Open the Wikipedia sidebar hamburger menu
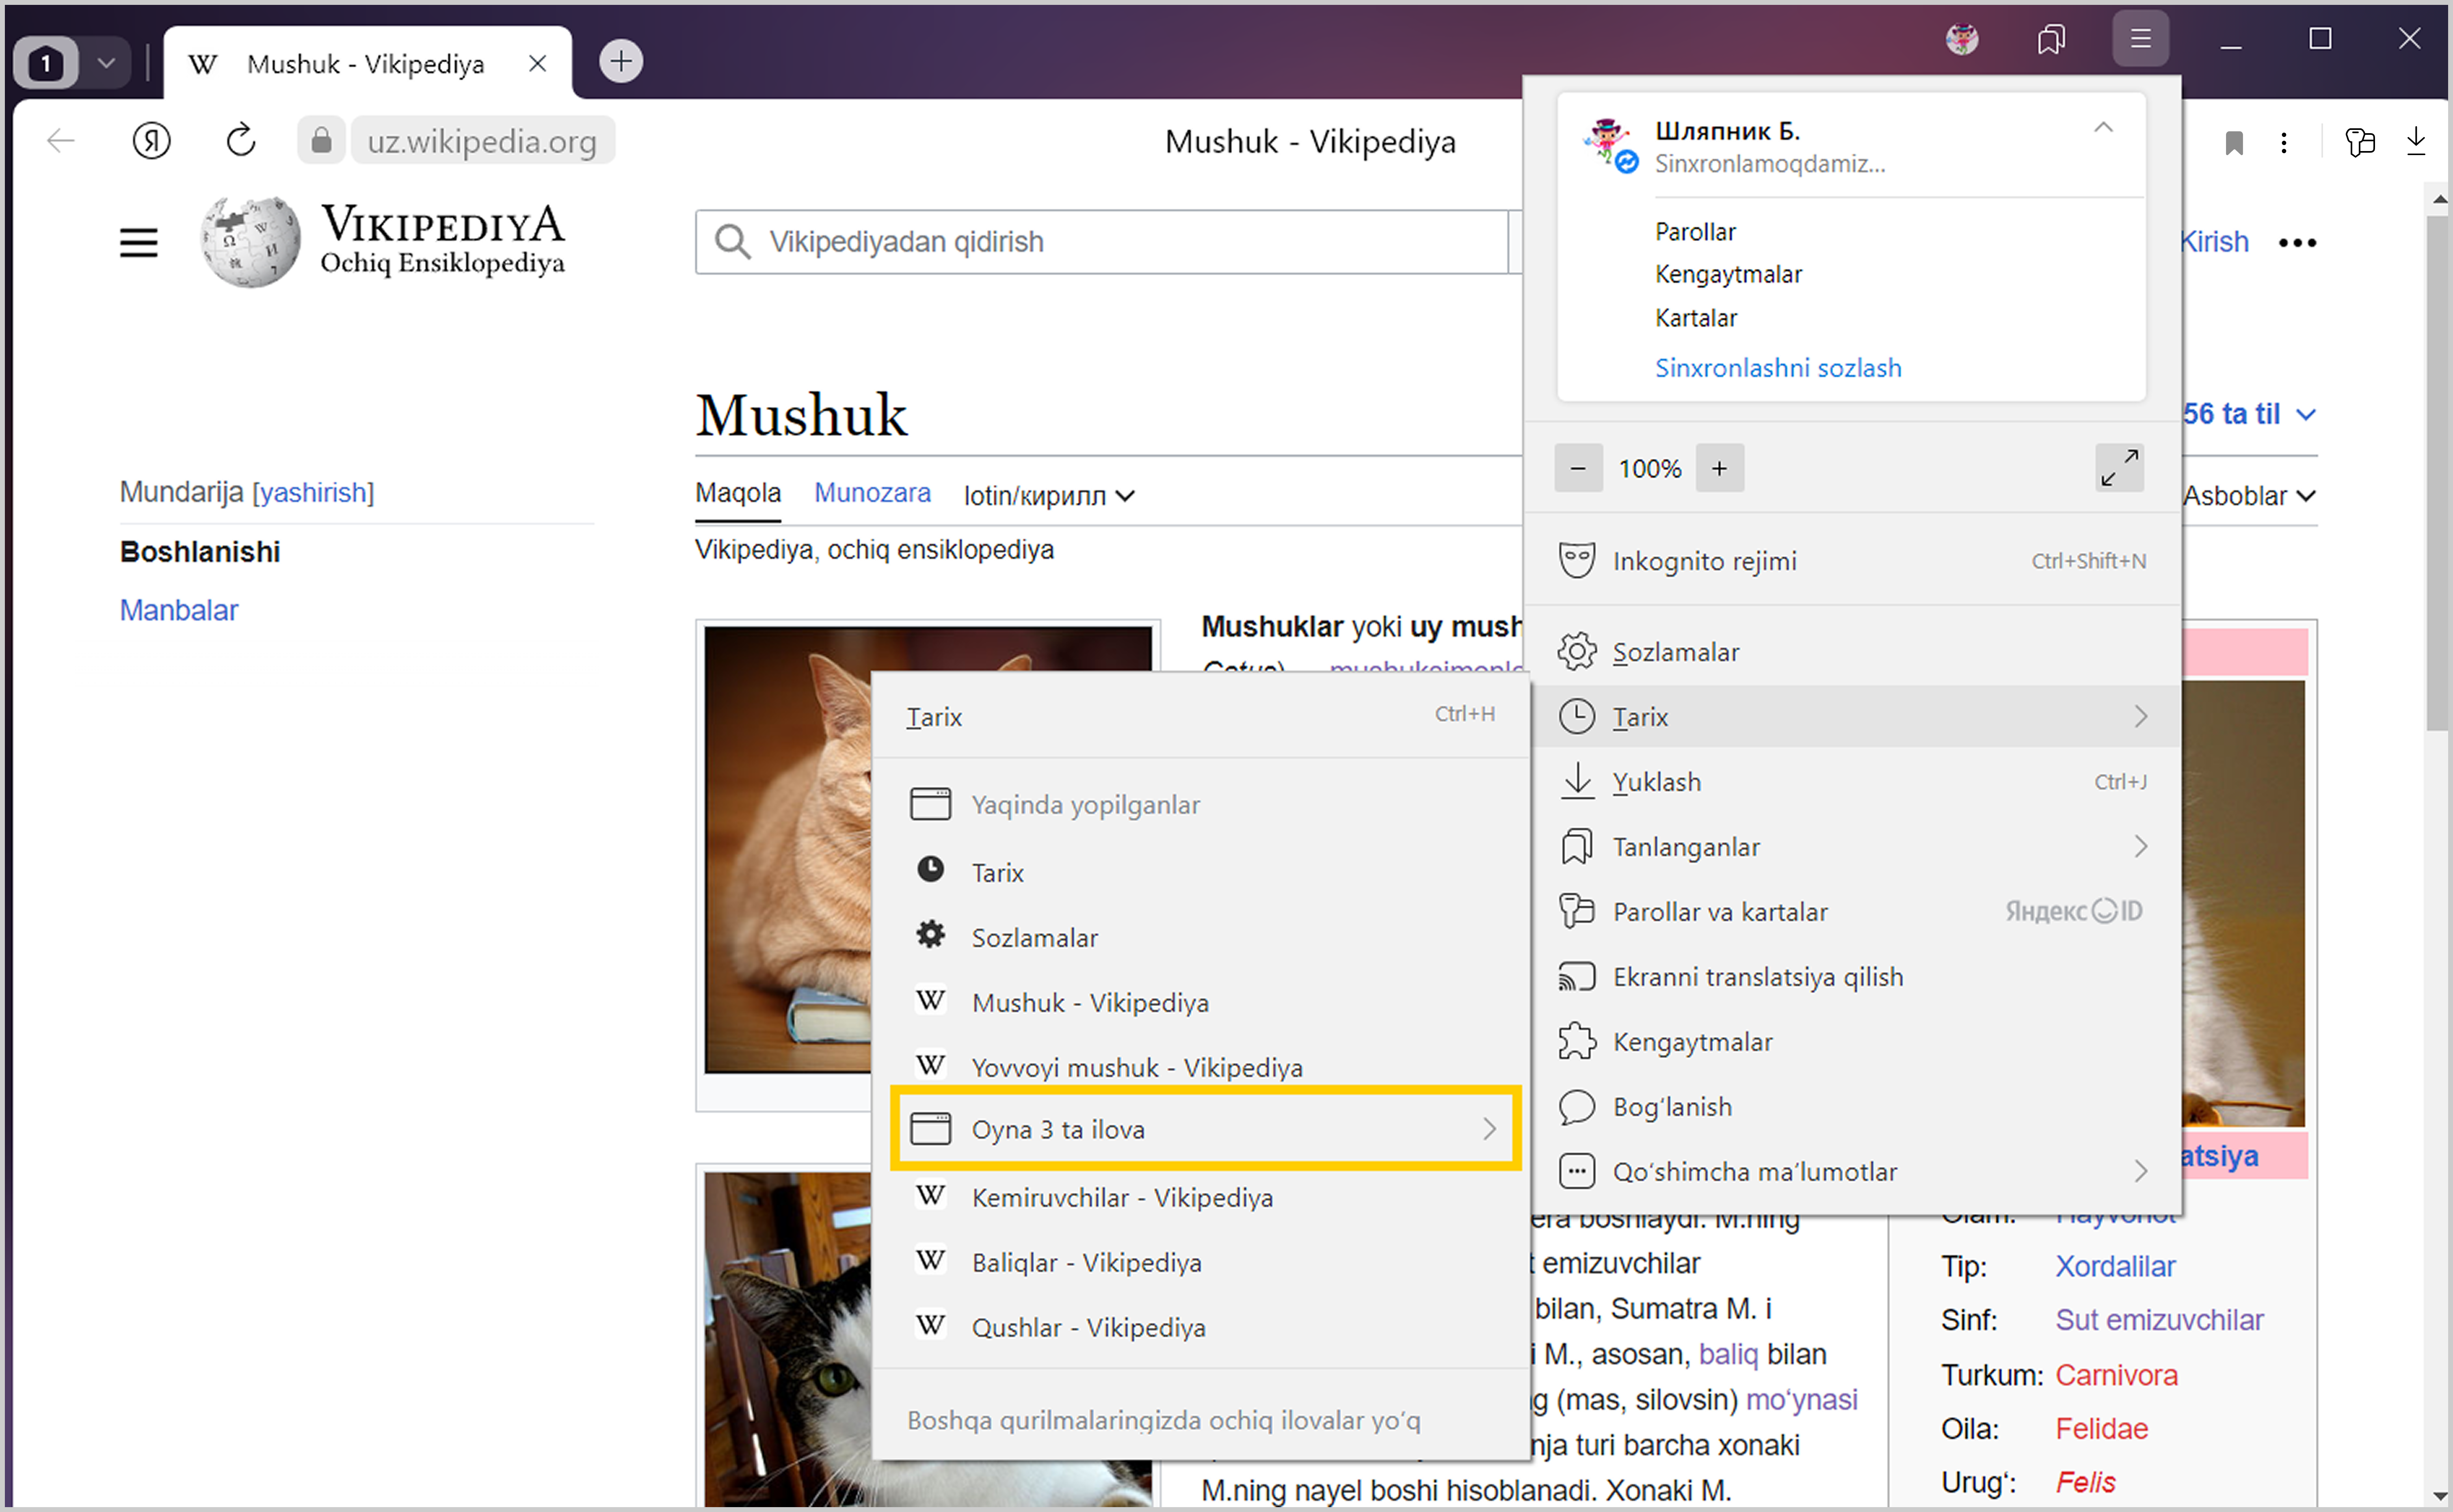This screenshot has width=2453, height=1512. [138, 242]
